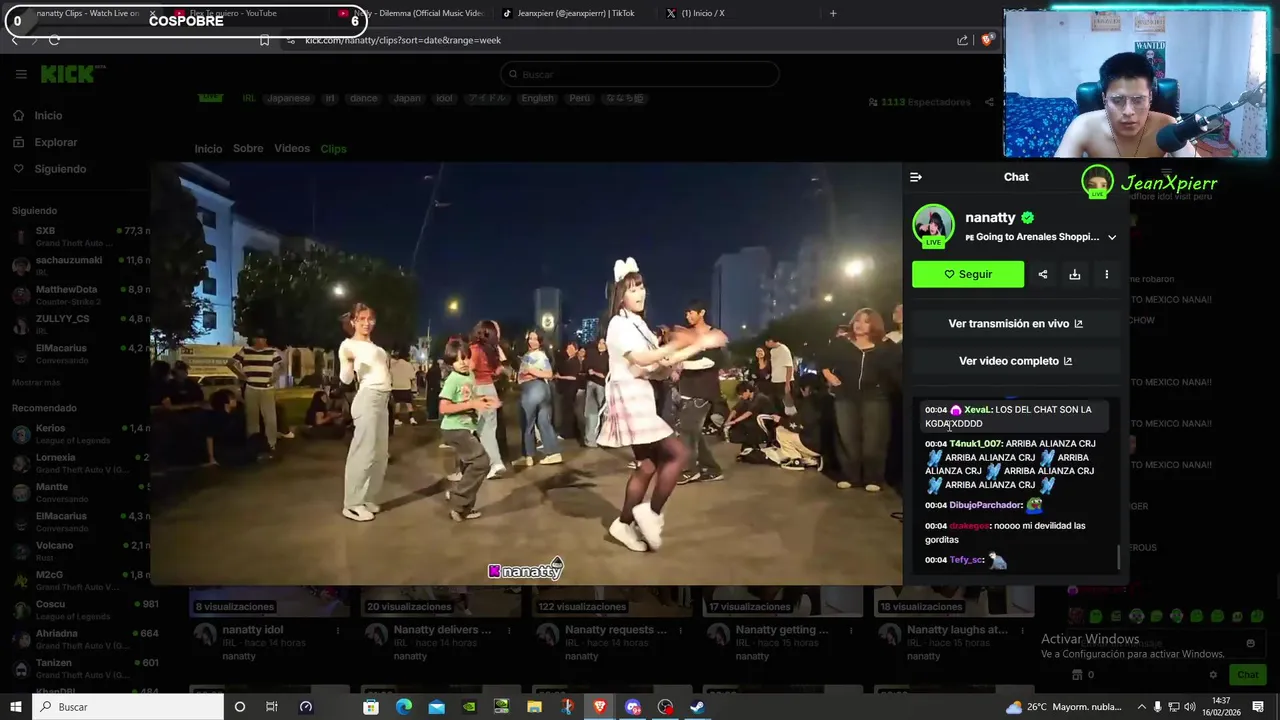The width and height of the screenshot is (1280, 720).
Task: Click nanatty's live avatar in the clip panel
Action: [933, 226]
